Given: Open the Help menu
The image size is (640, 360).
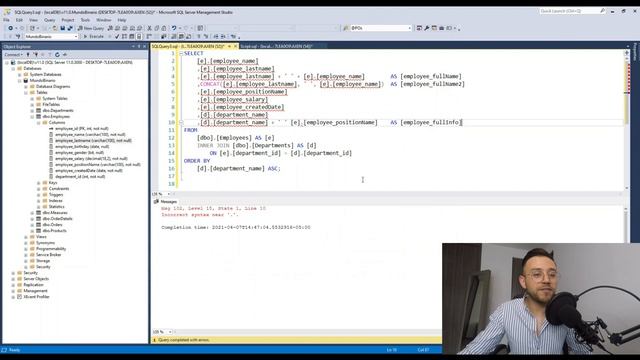Looking at the screenshot, I should [122, 20].
